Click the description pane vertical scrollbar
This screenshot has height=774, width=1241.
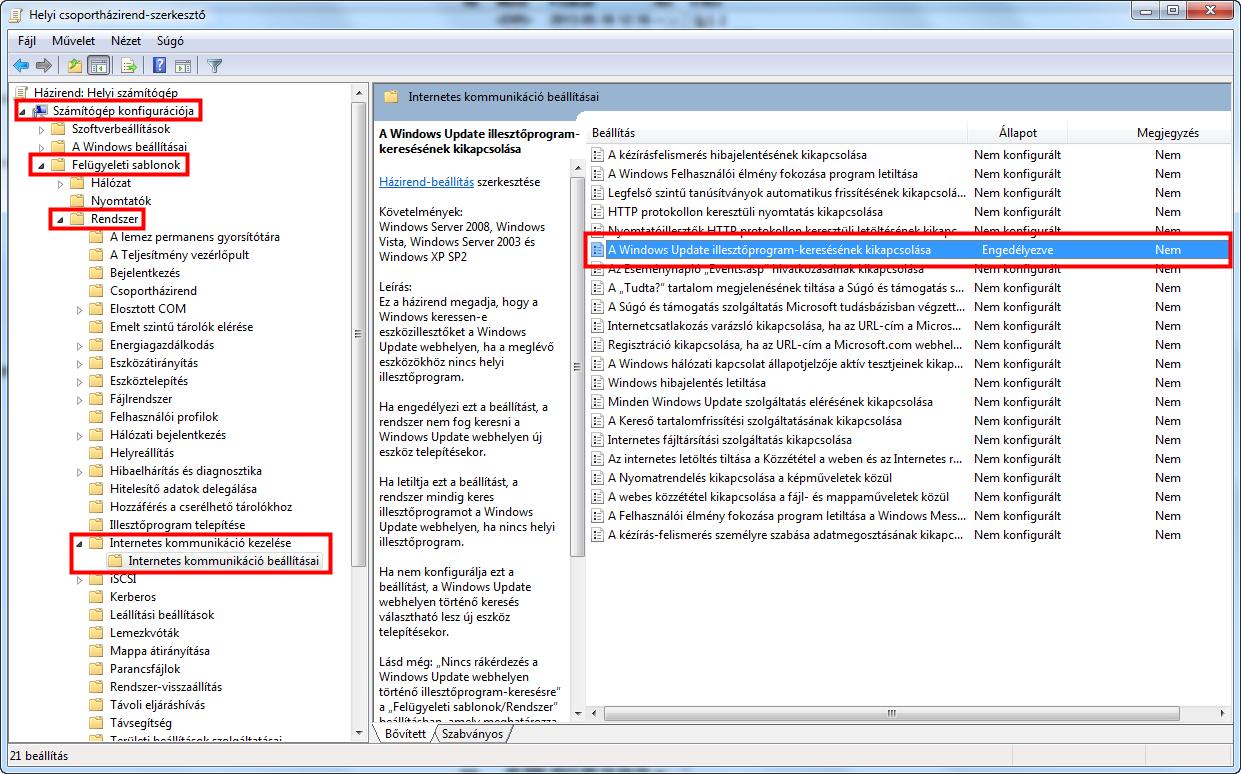pos(577,366)
